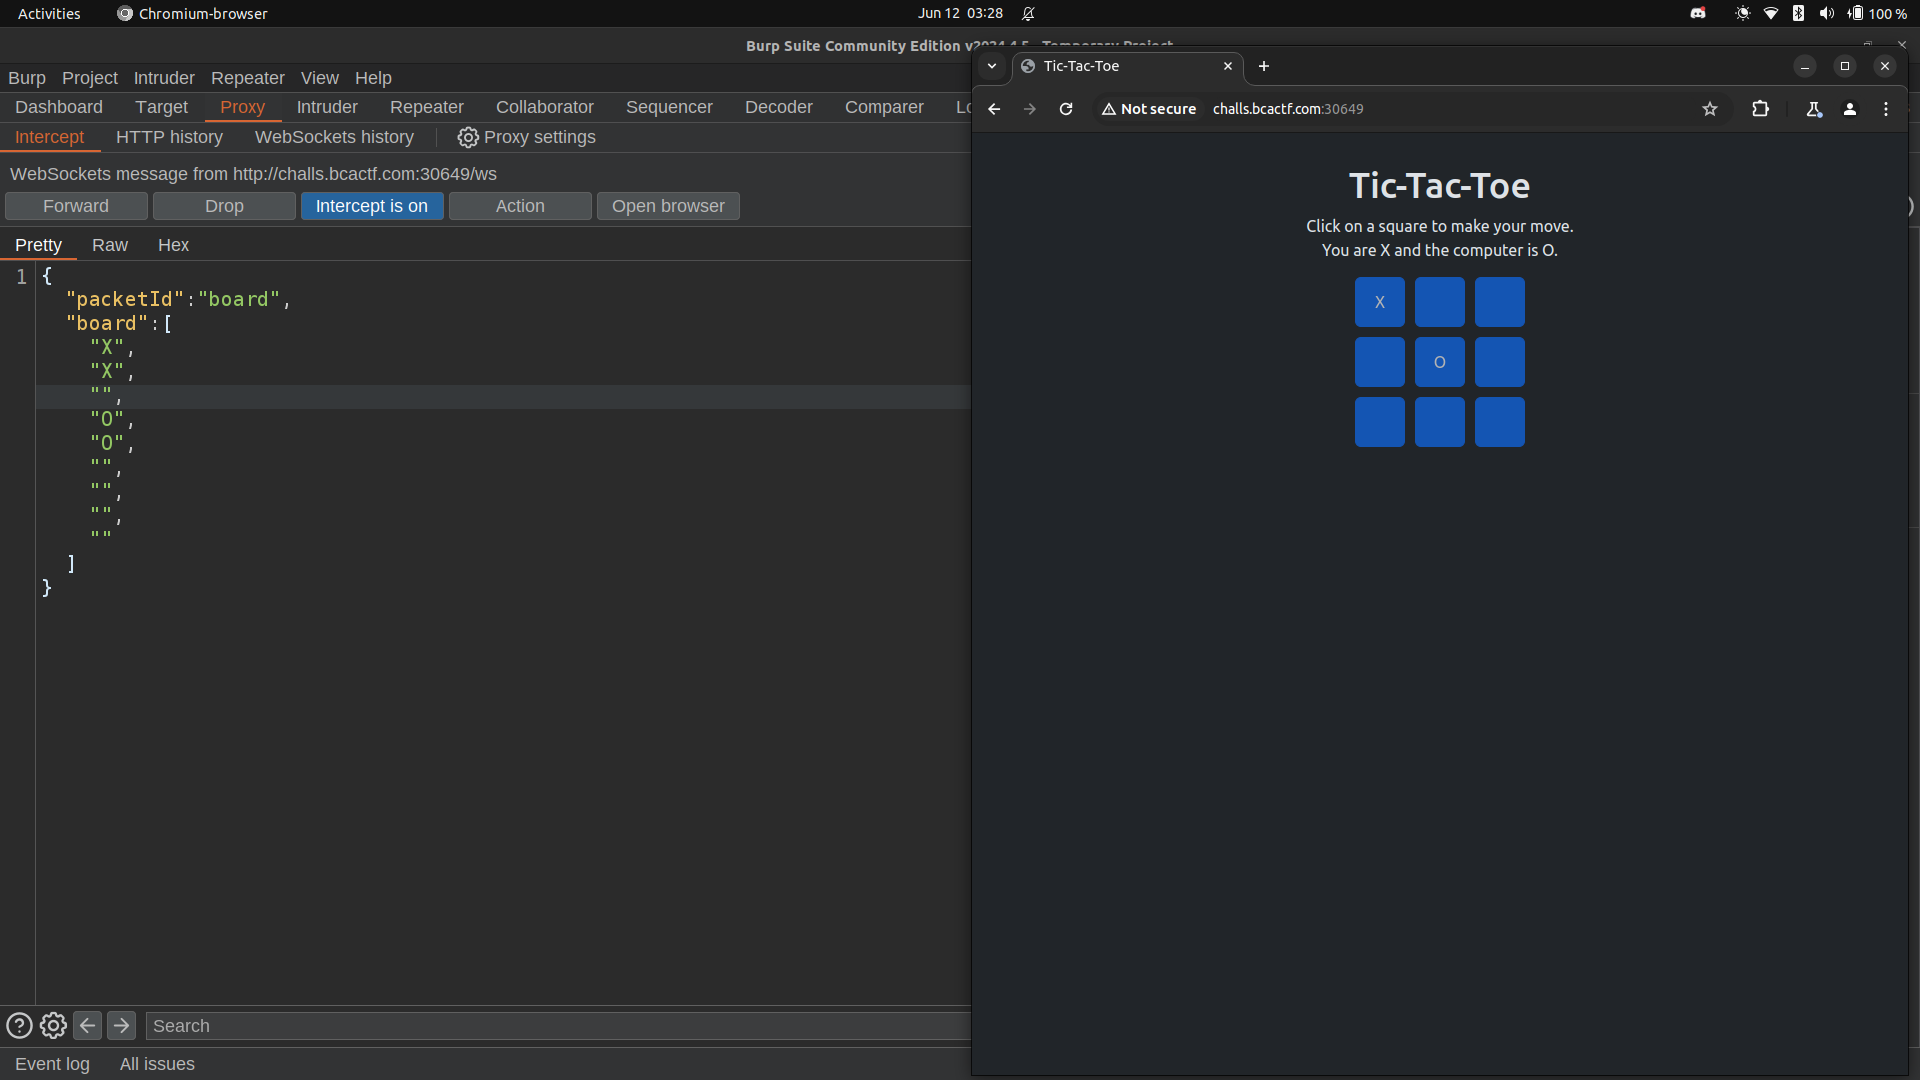Click the bookmark/star icon in browser bar
The height and width of the screenshot is (1080, 1920).
pyautogui.click(x=1710, y=108)
